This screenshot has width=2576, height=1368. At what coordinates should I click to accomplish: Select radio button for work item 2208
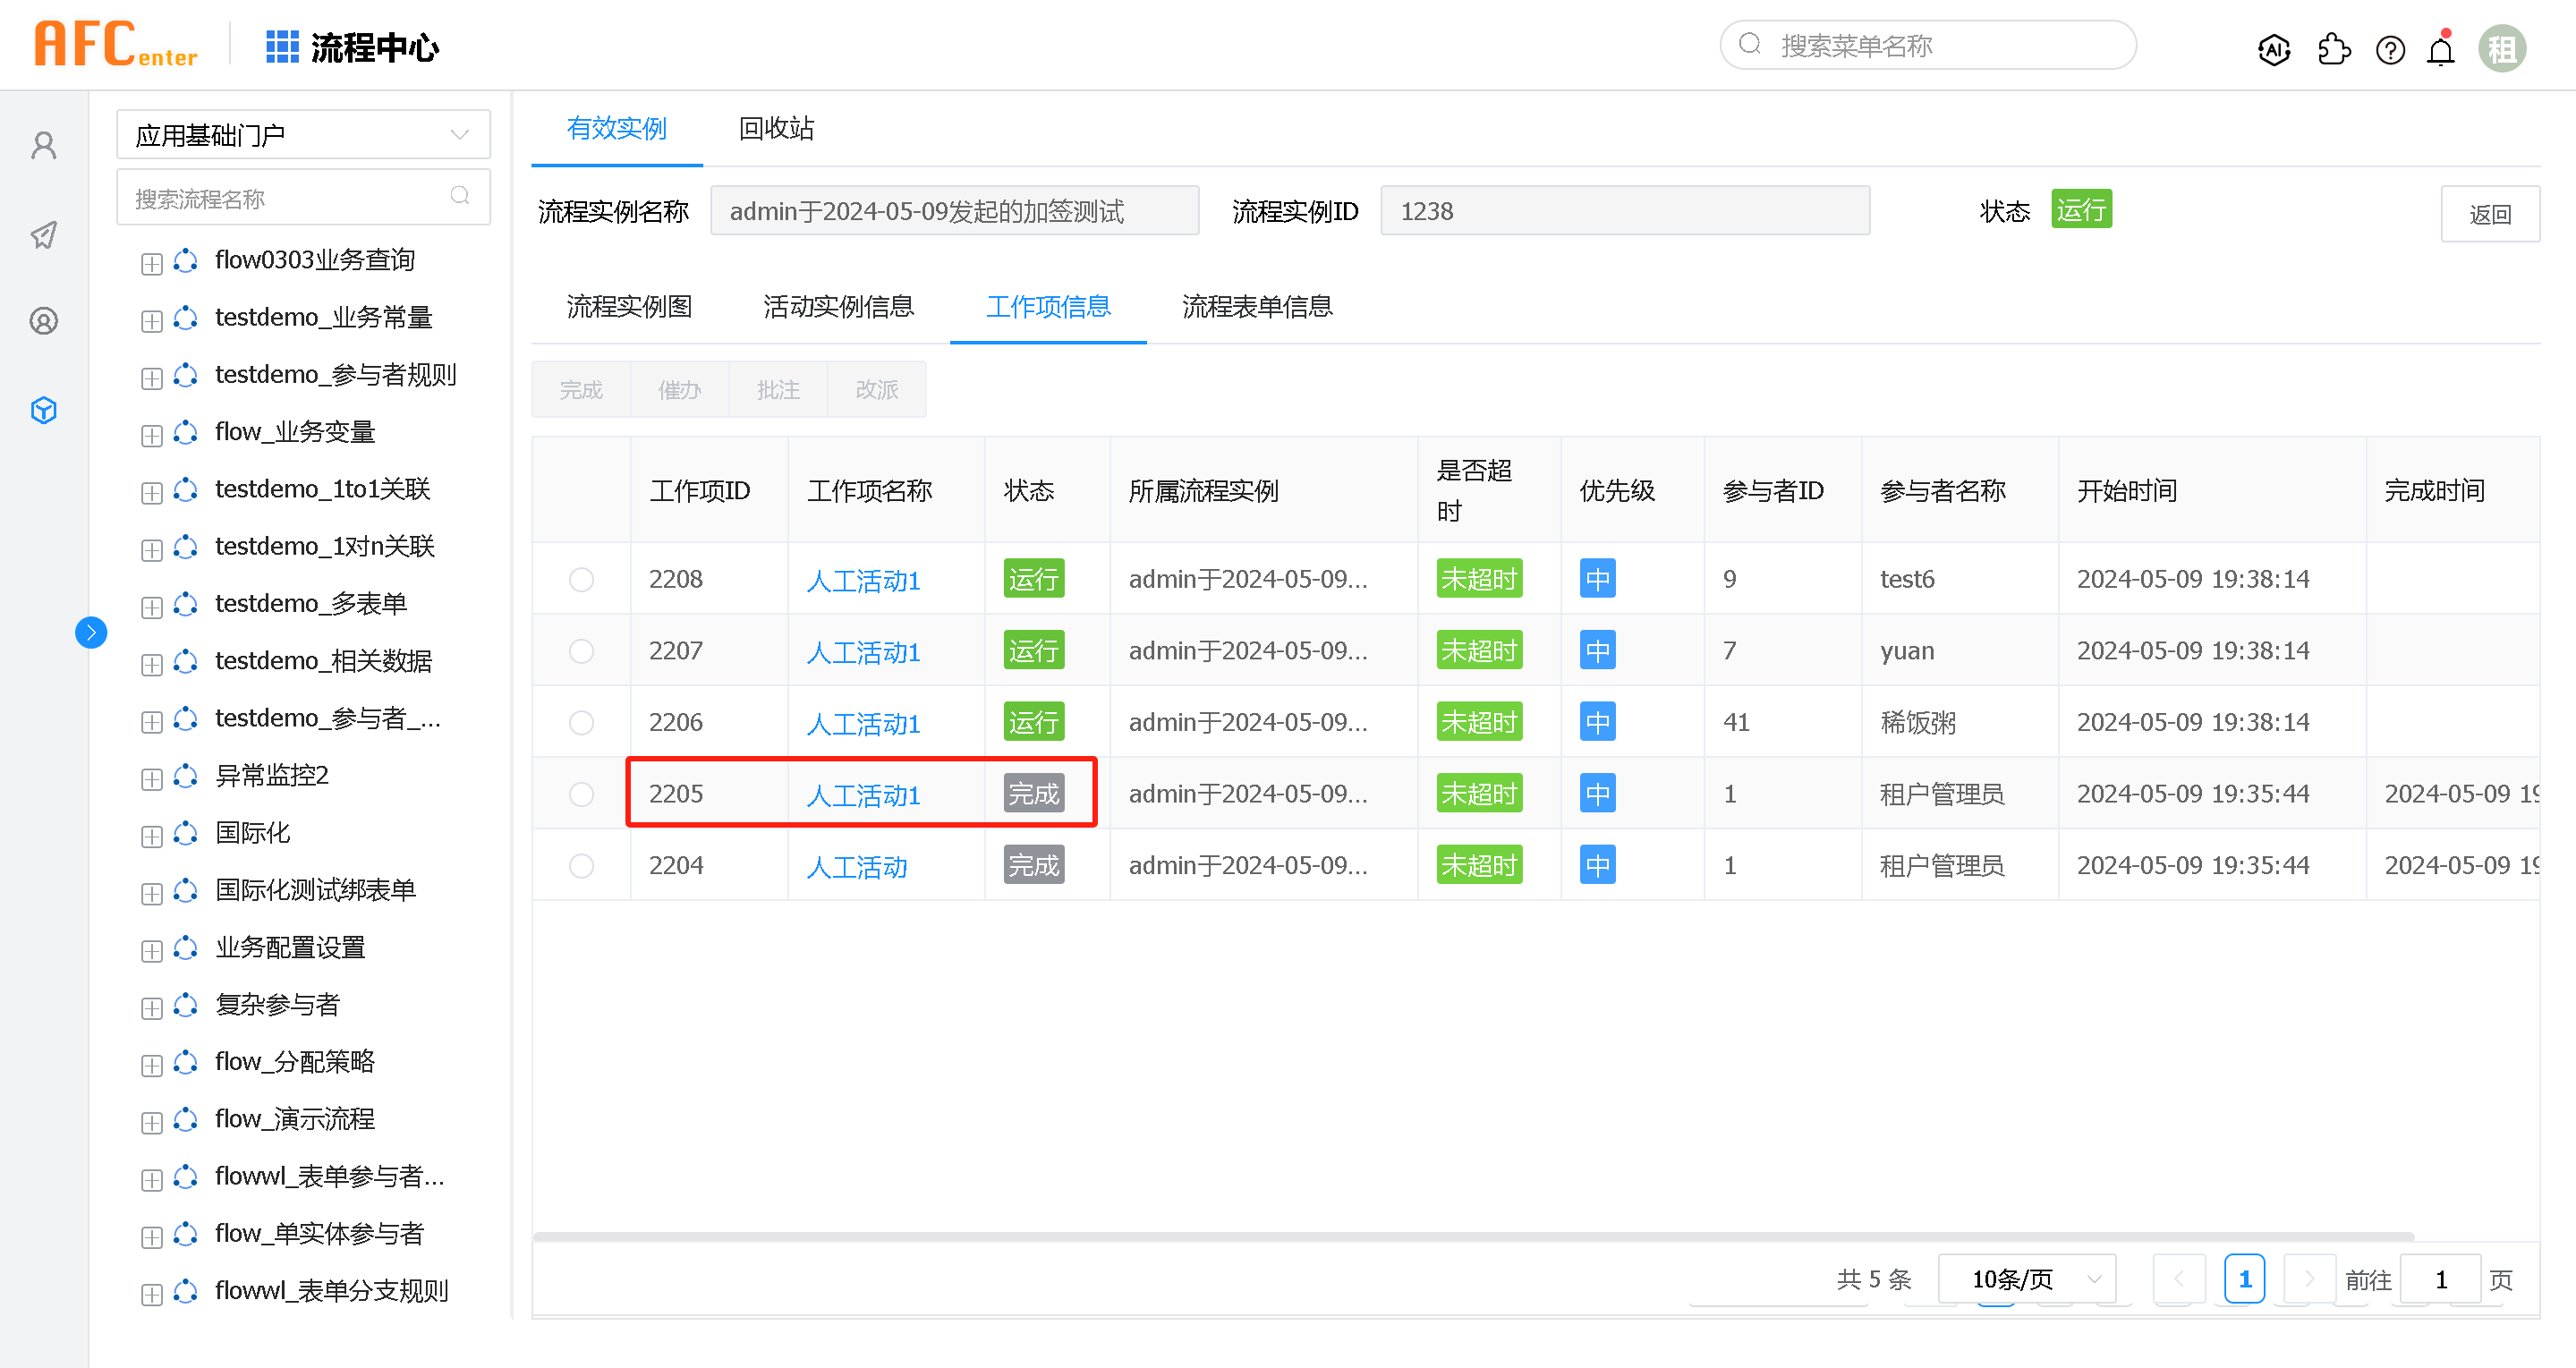coord(581,580)
